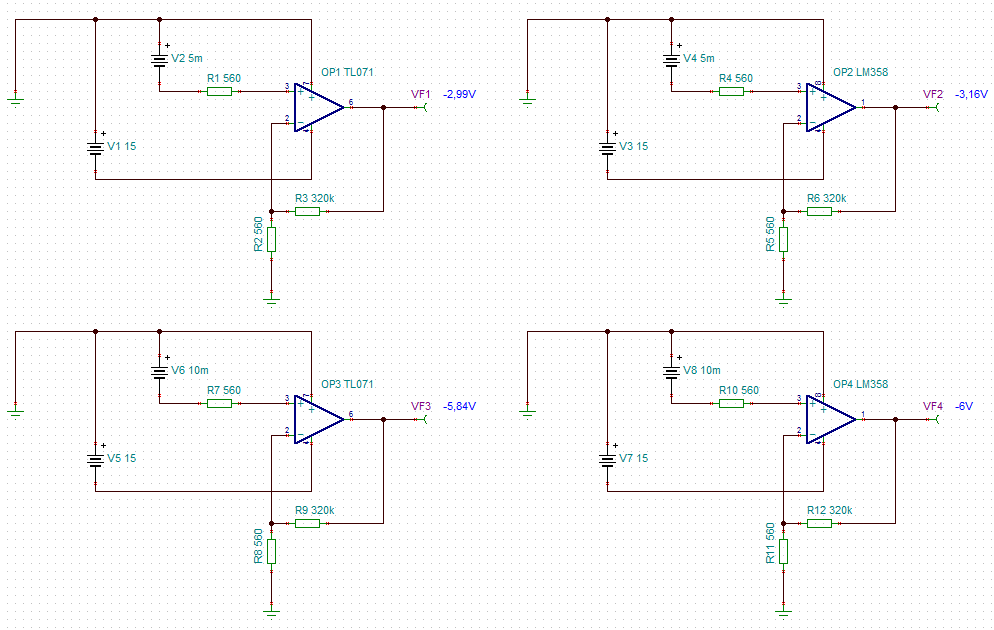
Task: Click the VF2 output label
Action: point(933,94)
